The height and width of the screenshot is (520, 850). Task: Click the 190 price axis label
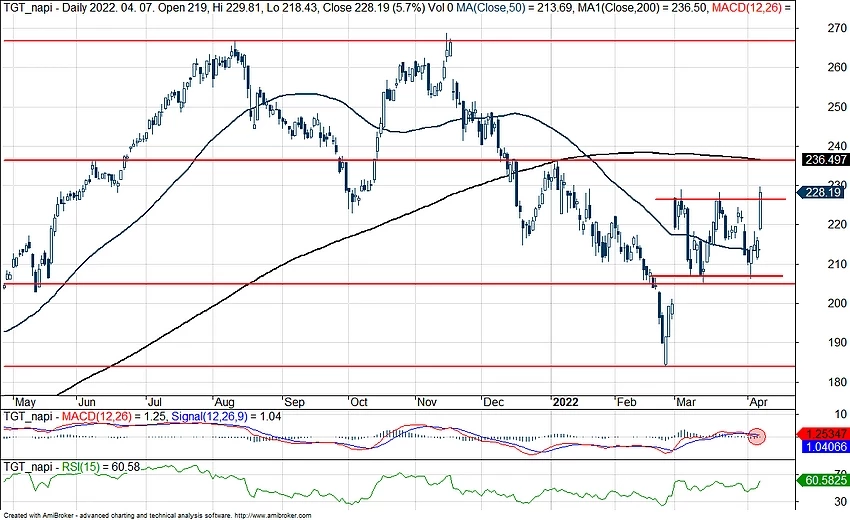[x=836, y=343]
